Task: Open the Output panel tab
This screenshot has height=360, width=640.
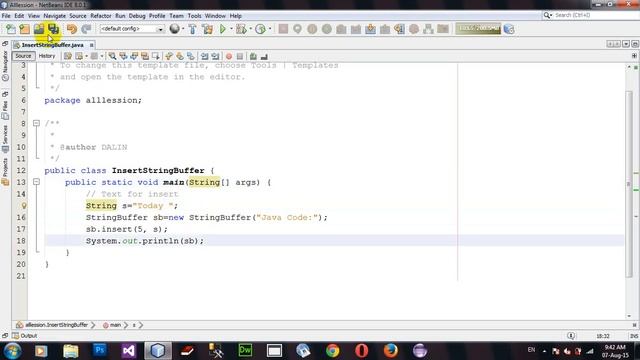Action: click(24, 336)
